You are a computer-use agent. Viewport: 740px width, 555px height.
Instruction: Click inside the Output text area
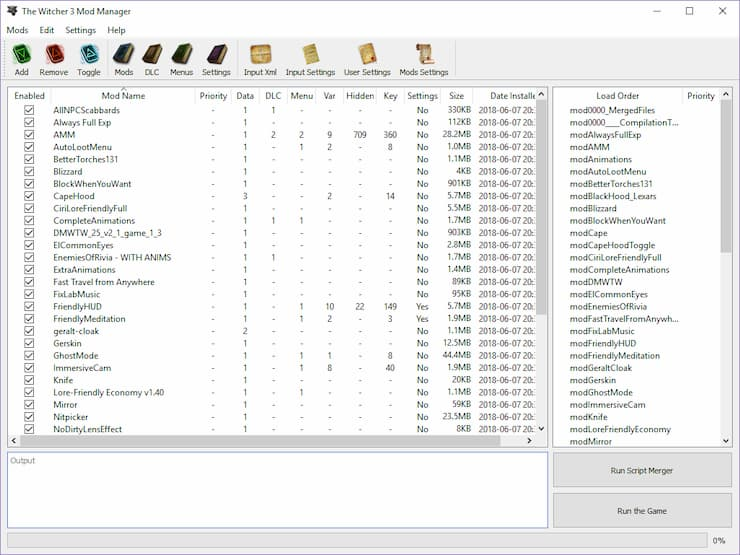point(278,490)
